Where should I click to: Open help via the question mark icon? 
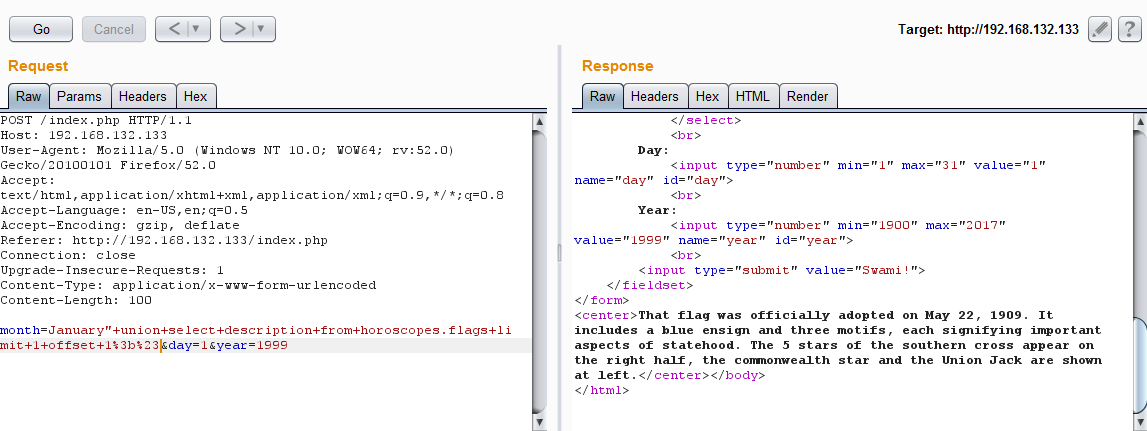pos(1129,29)
